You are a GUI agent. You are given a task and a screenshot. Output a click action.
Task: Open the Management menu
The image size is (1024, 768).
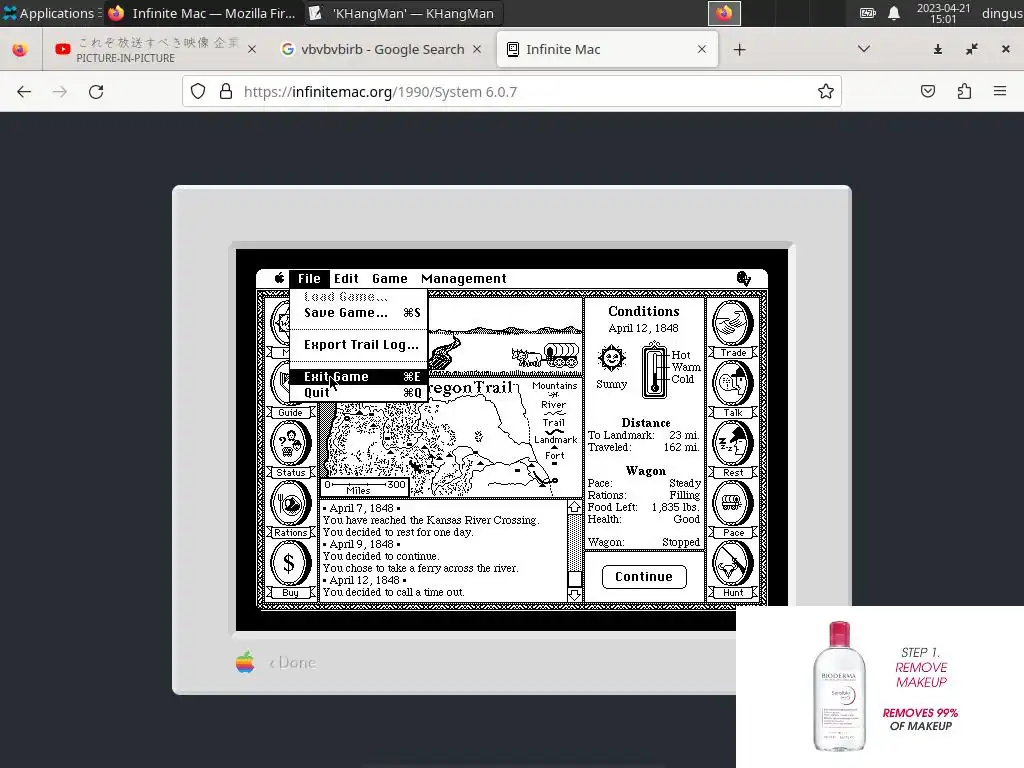pyautogui.click(x=464, y=279)
